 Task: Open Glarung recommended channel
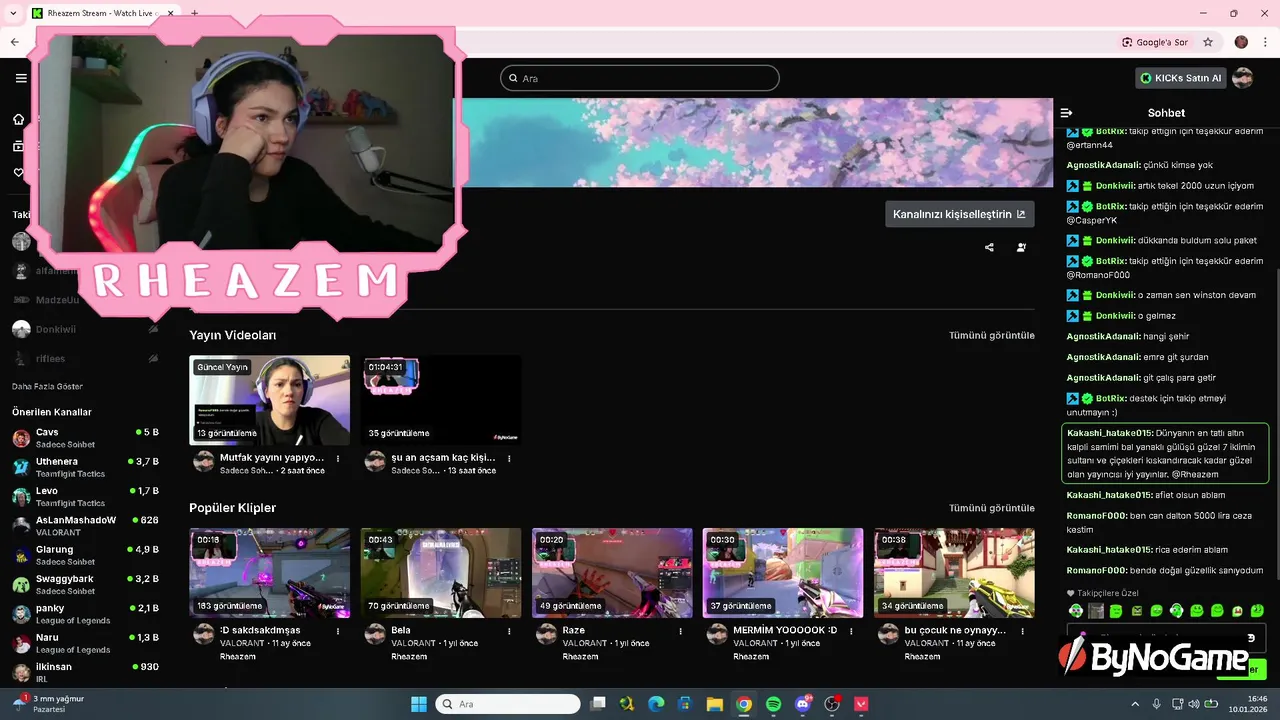[x=85, y=555]
